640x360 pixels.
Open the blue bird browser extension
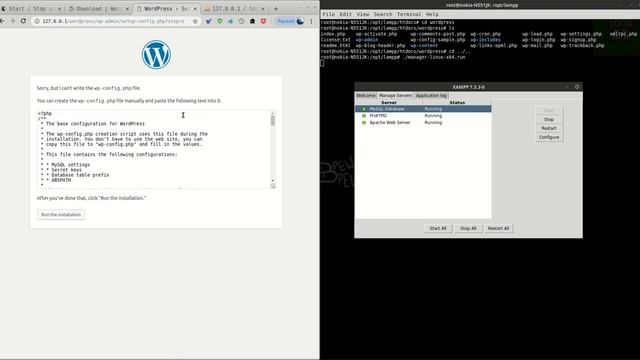coord(209,21)
